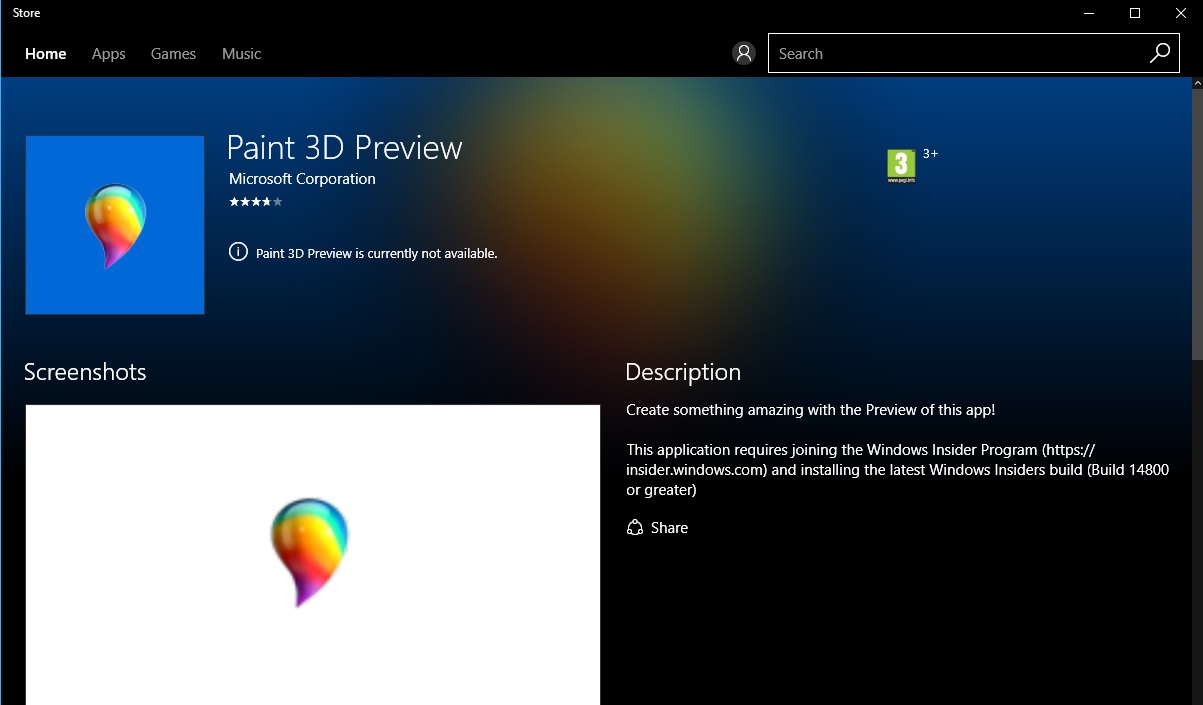
Task: Click the Screenshots section heading
Action: pos(85,372)
